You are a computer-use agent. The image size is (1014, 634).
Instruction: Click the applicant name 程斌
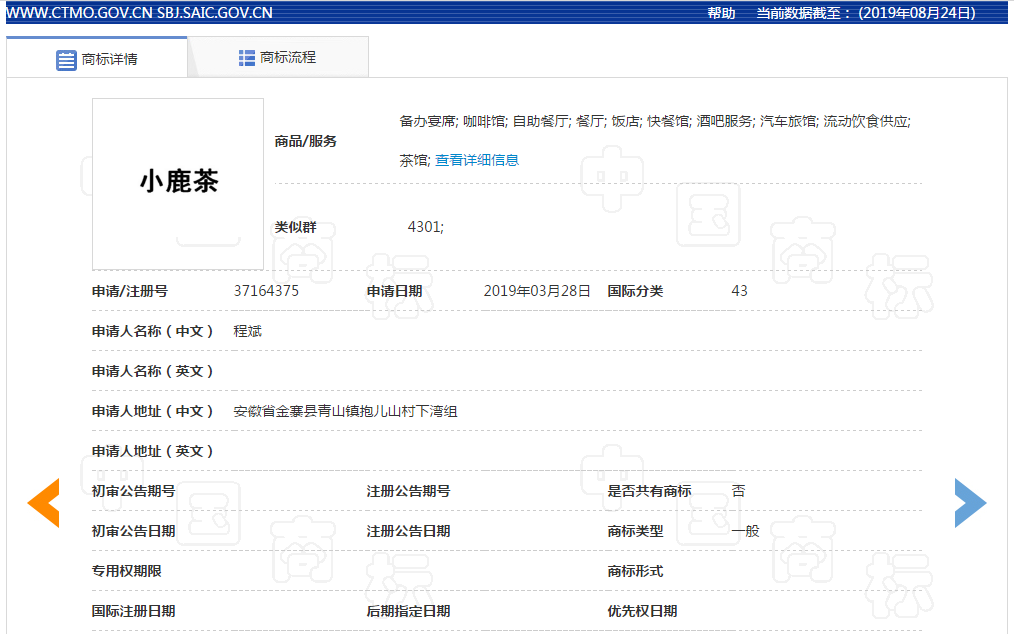click(x=247, y=331)
